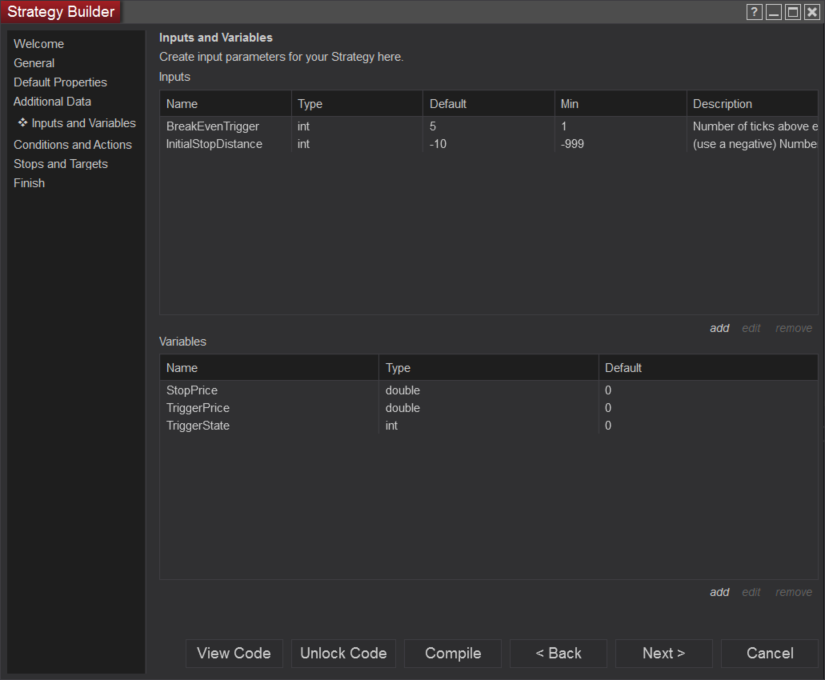Click the Strategy Builder title label
Image resolution: width=825 pixels, height=680 pixels.
point(61,12)
